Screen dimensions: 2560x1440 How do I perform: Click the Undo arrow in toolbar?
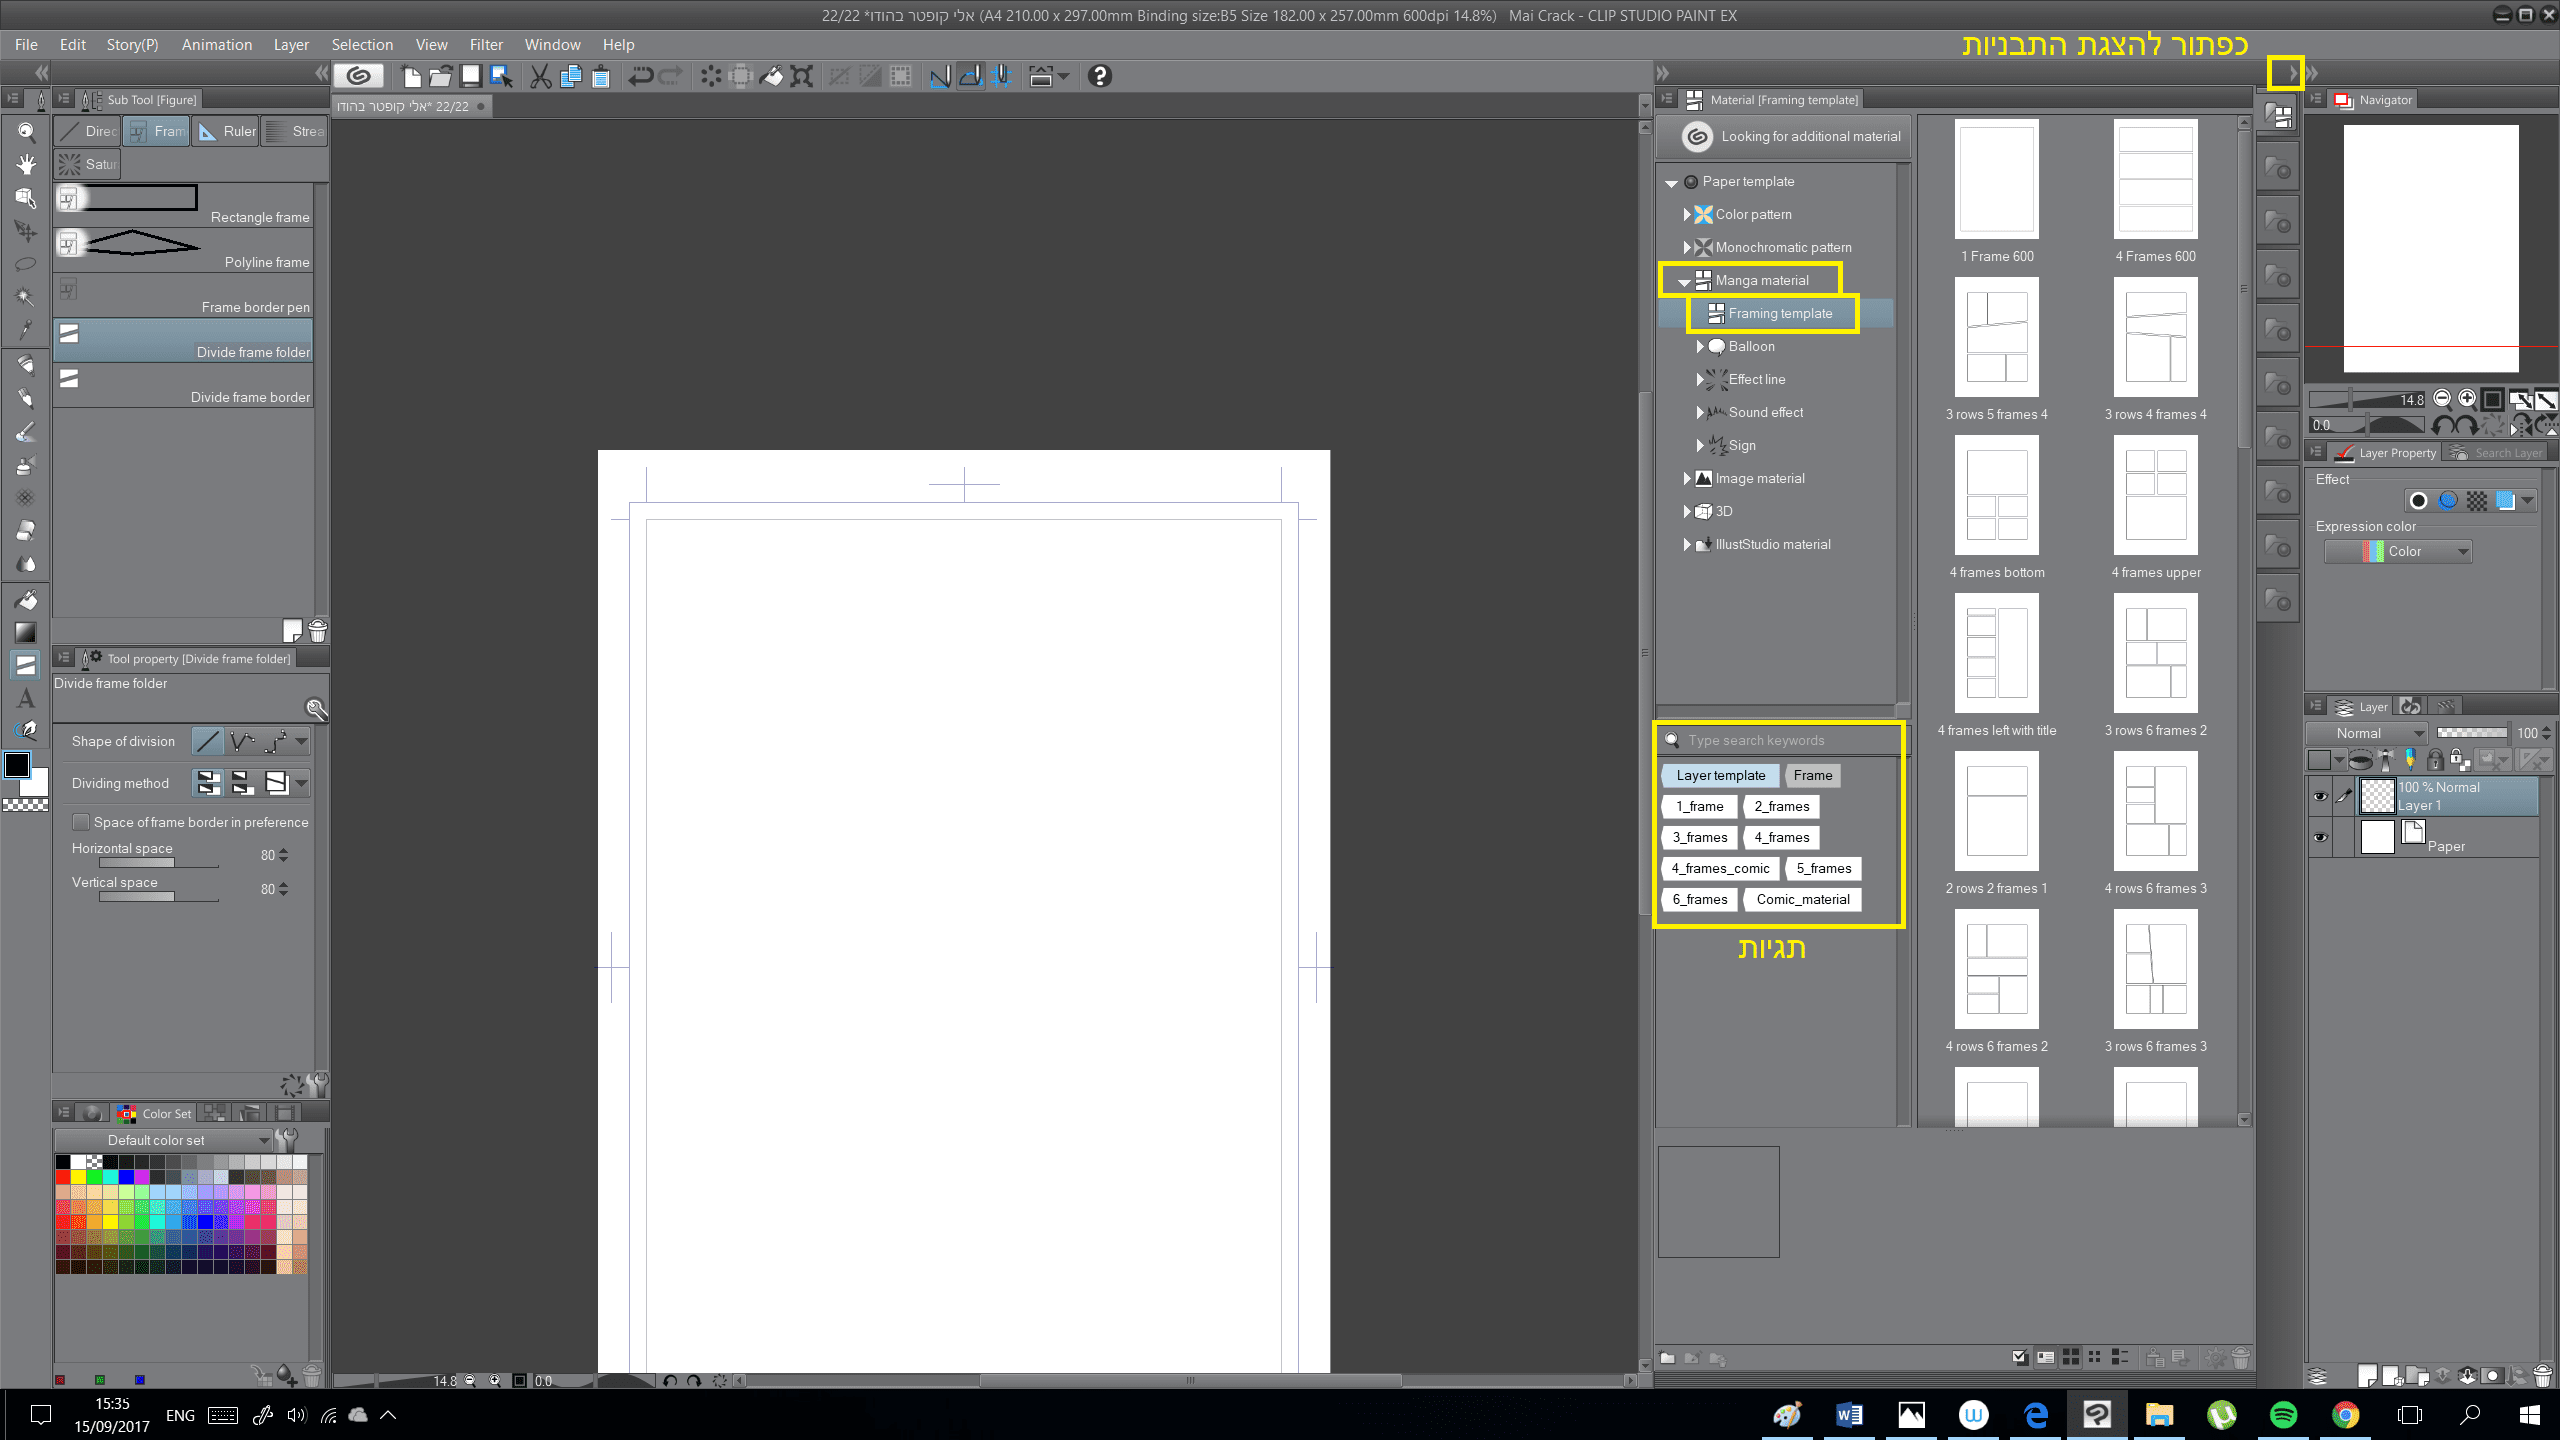tap(640, 76)
